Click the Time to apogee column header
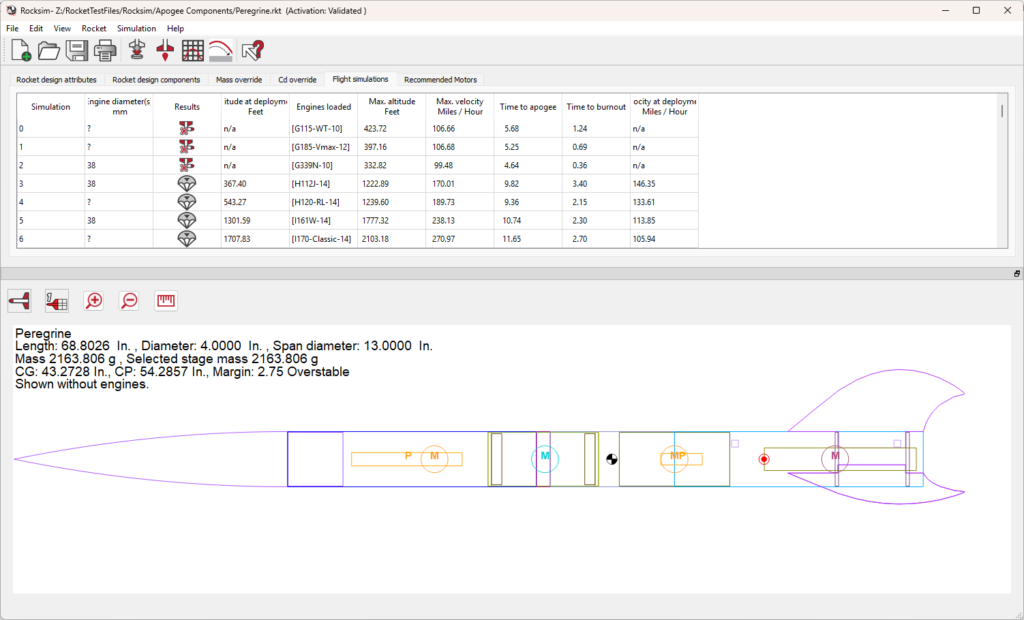This screenshot has width=1024, height=620. click(x=527, y=106)
